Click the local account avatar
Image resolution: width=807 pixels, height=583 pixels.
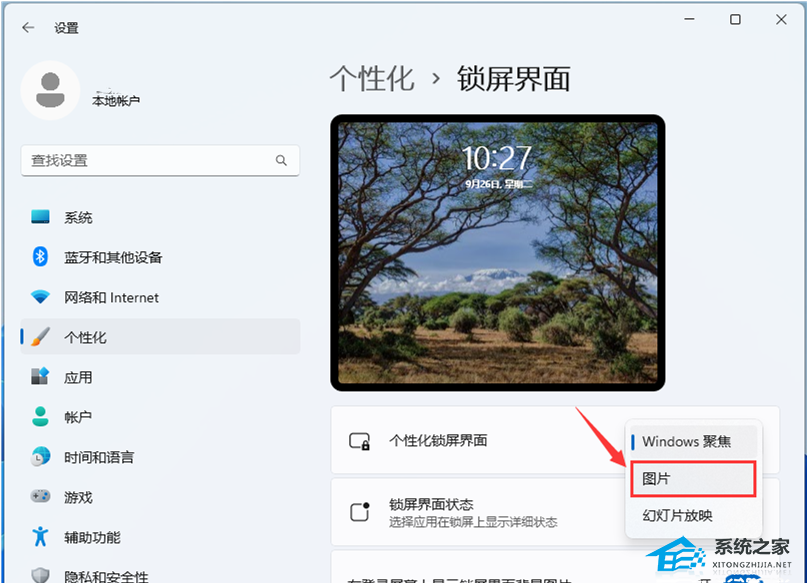click(x=50, y=91)
